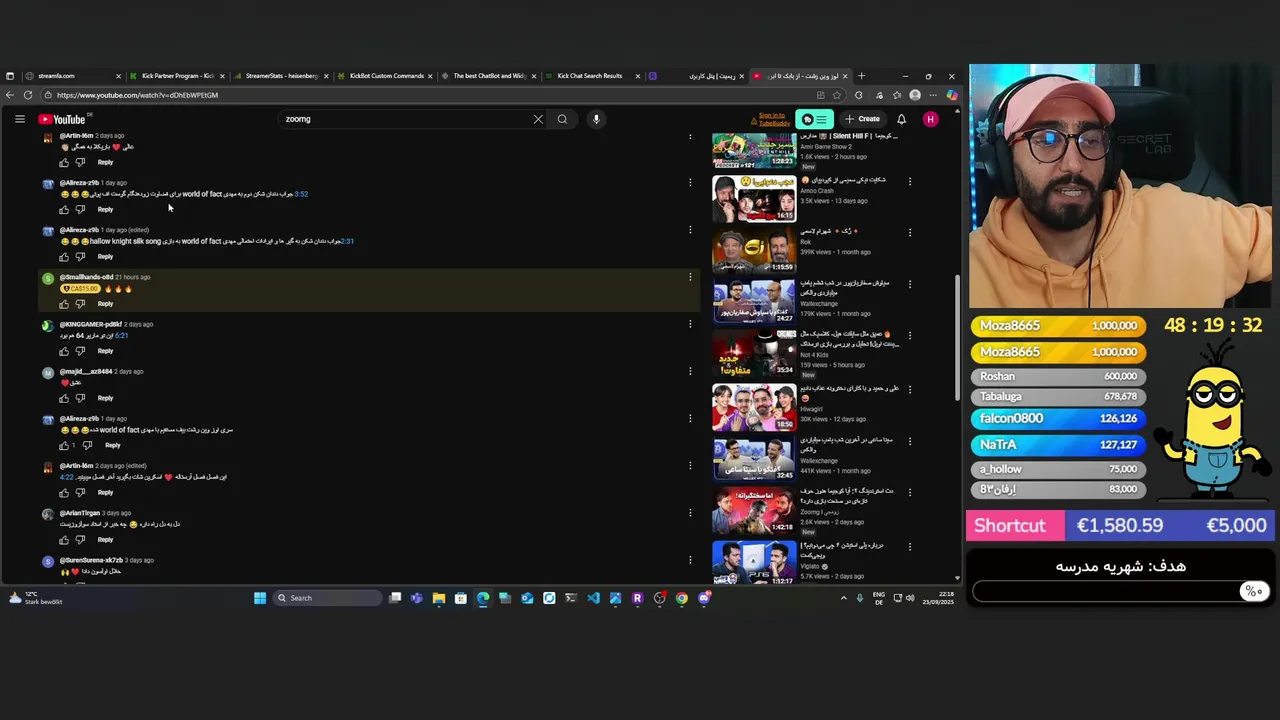Open options for Not 4 Kids suggested video

coord(910,336)
